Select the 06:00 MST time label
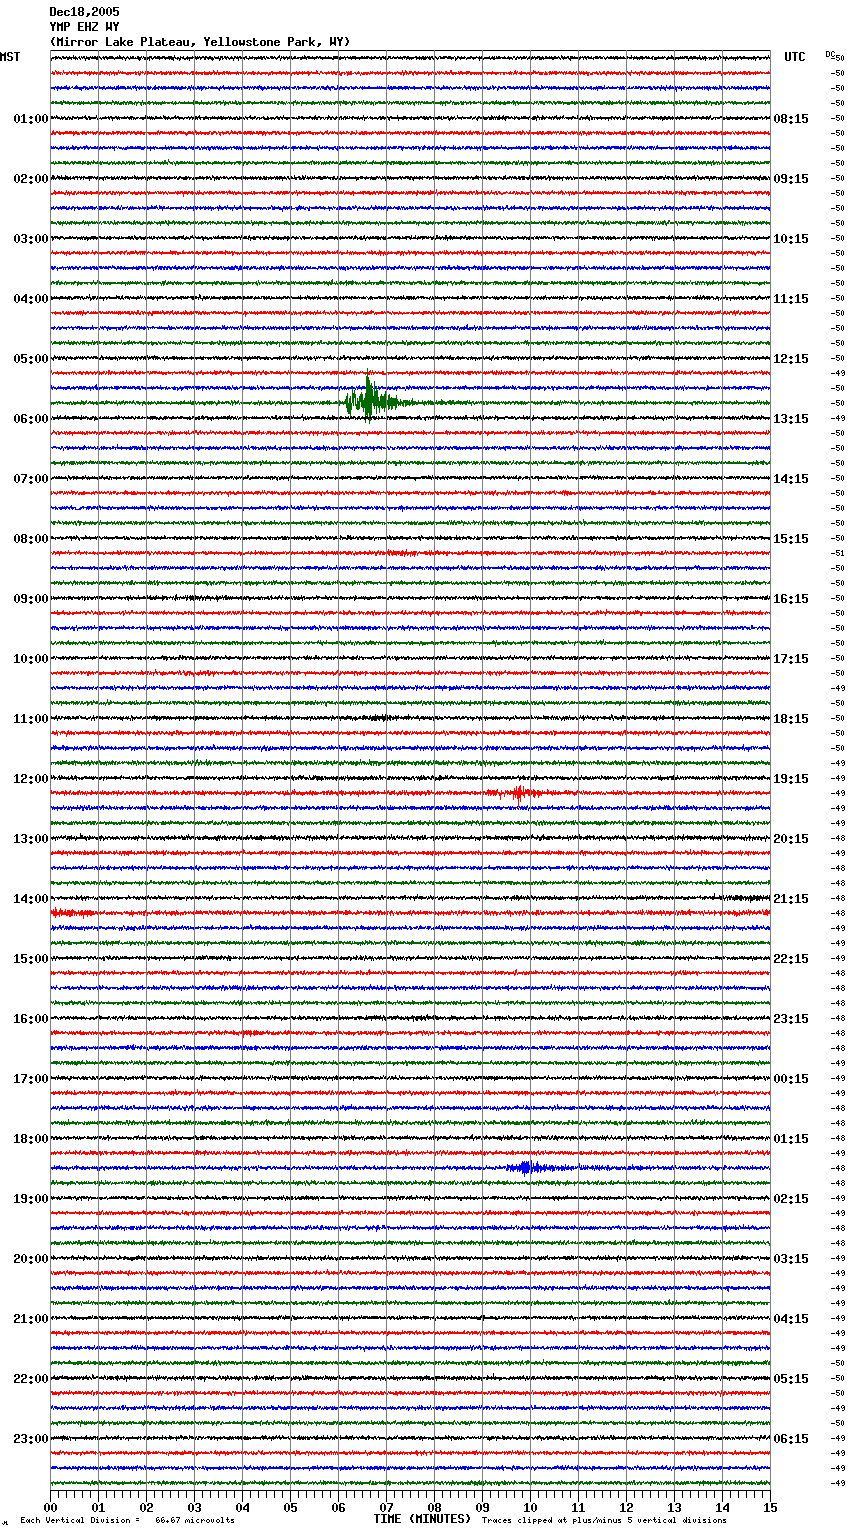 [x=30, y=419]
